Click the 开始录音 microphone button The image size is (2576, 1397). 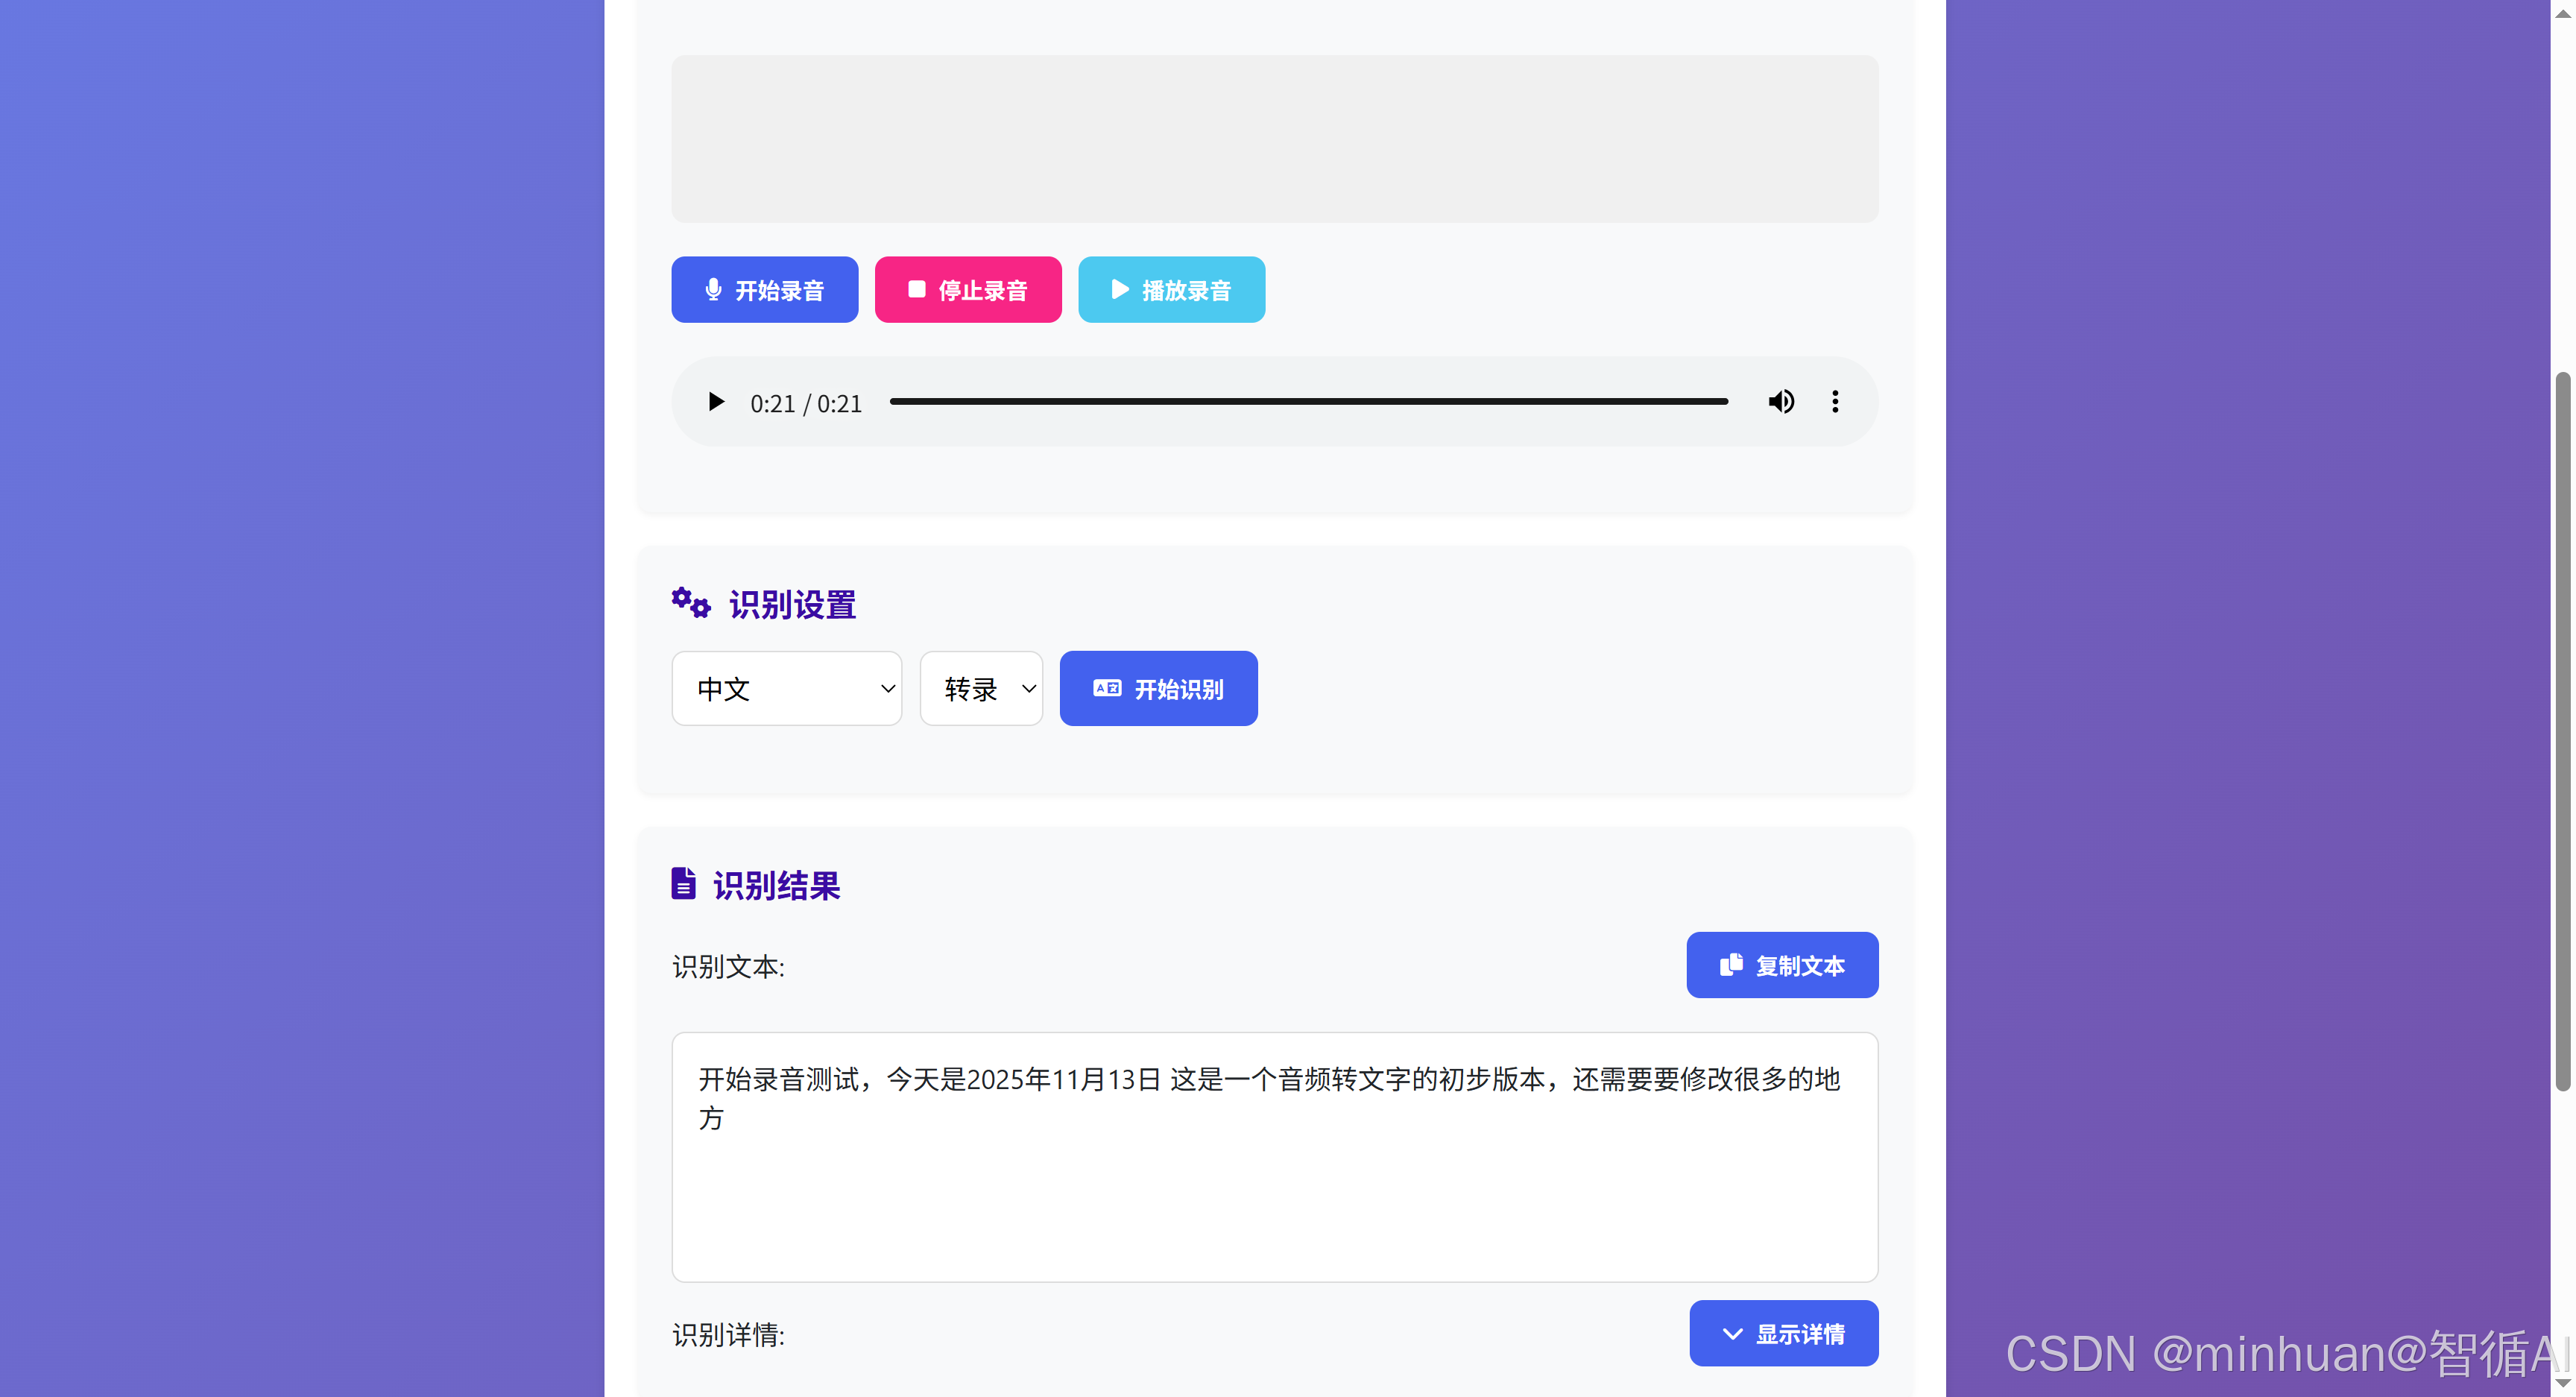764,290
